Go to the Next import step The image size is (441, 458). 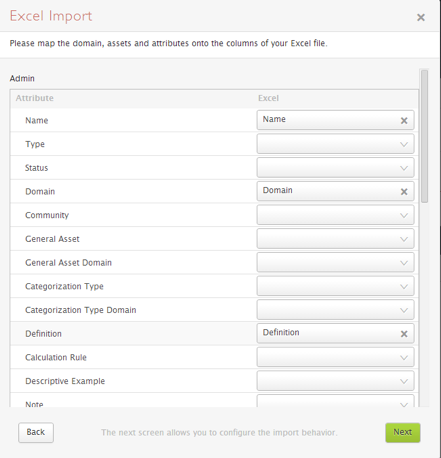(x=403, y=432)
